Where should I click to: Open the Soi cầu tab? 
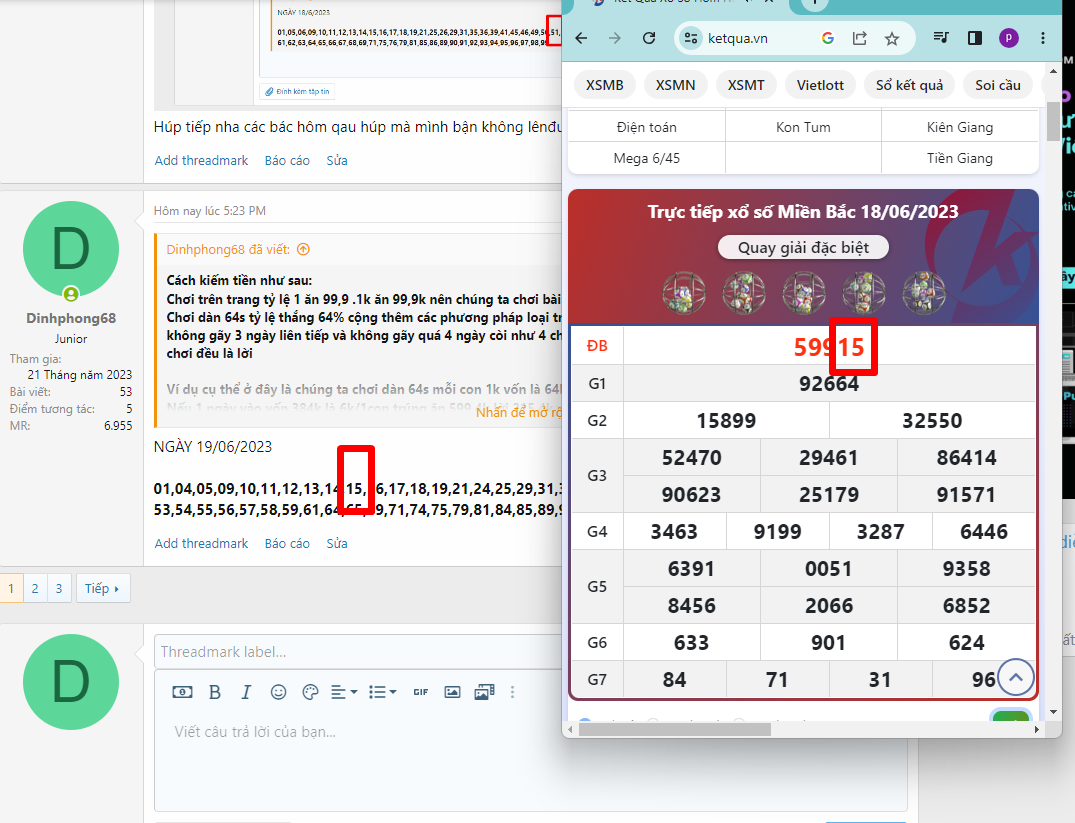[x=998, y=85]
